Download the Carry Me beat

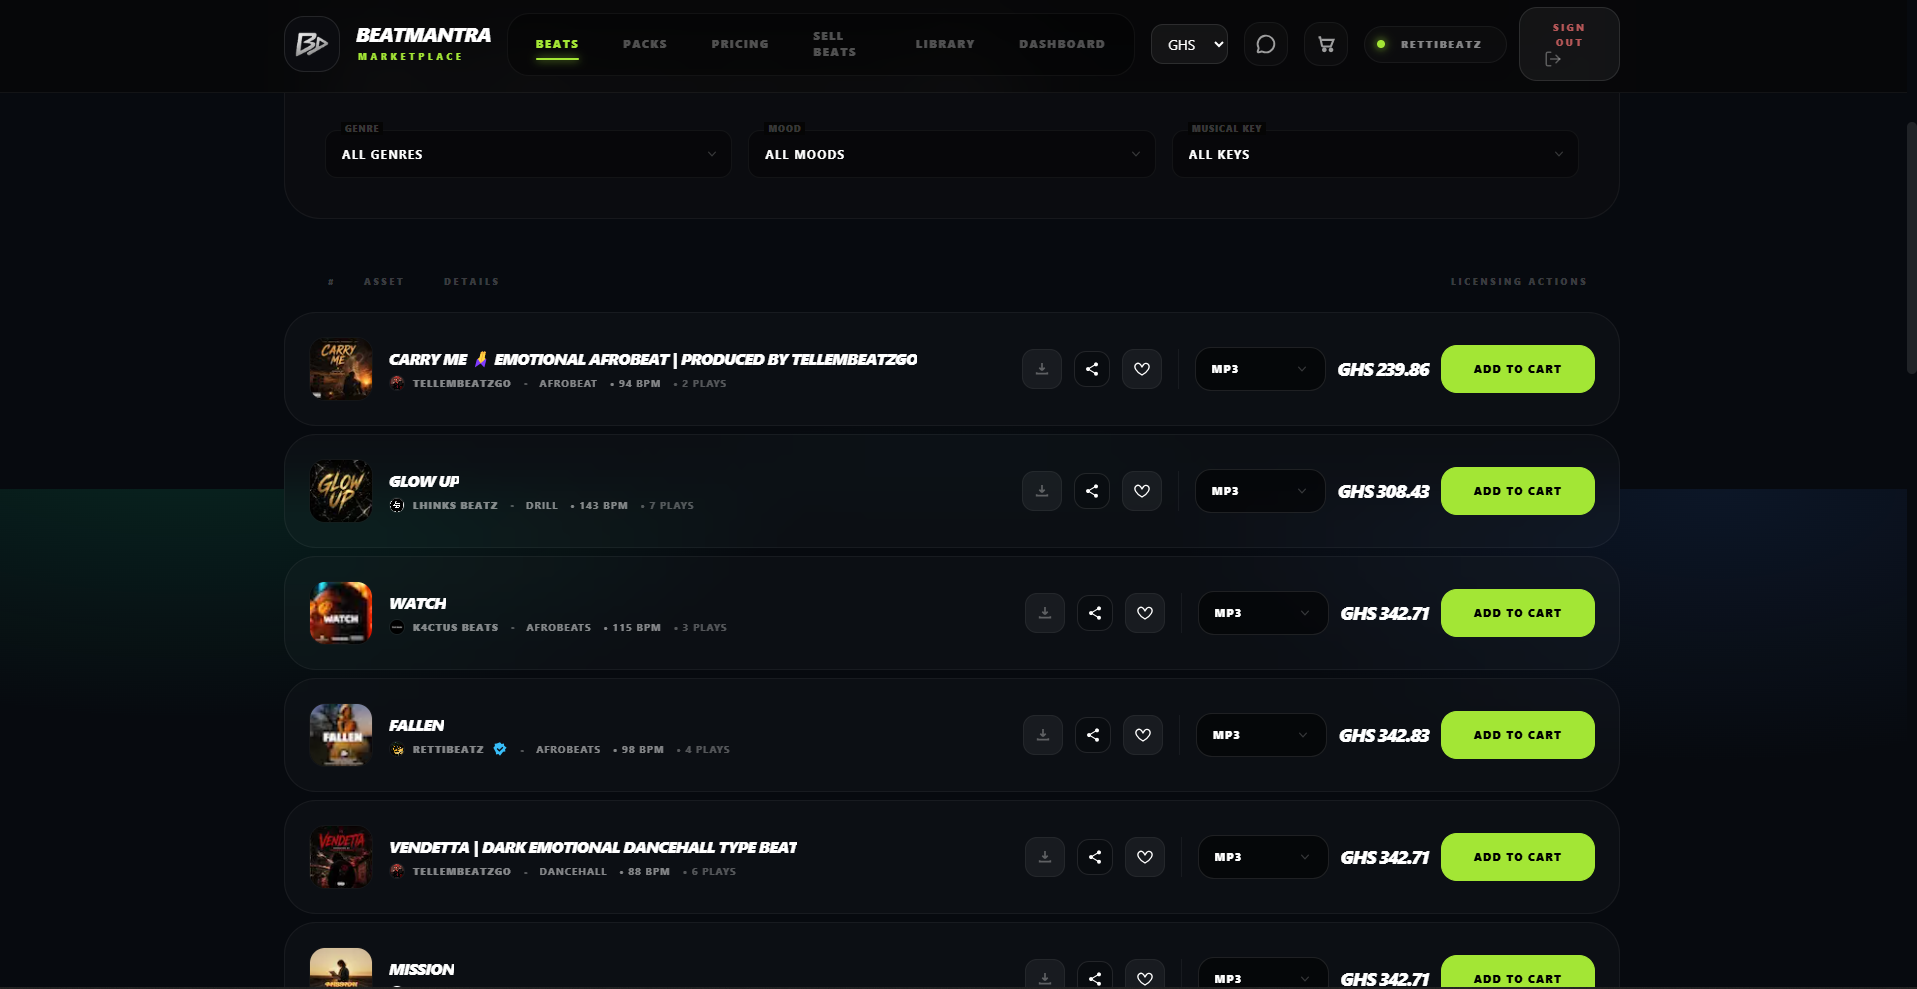pos(1042,369)
